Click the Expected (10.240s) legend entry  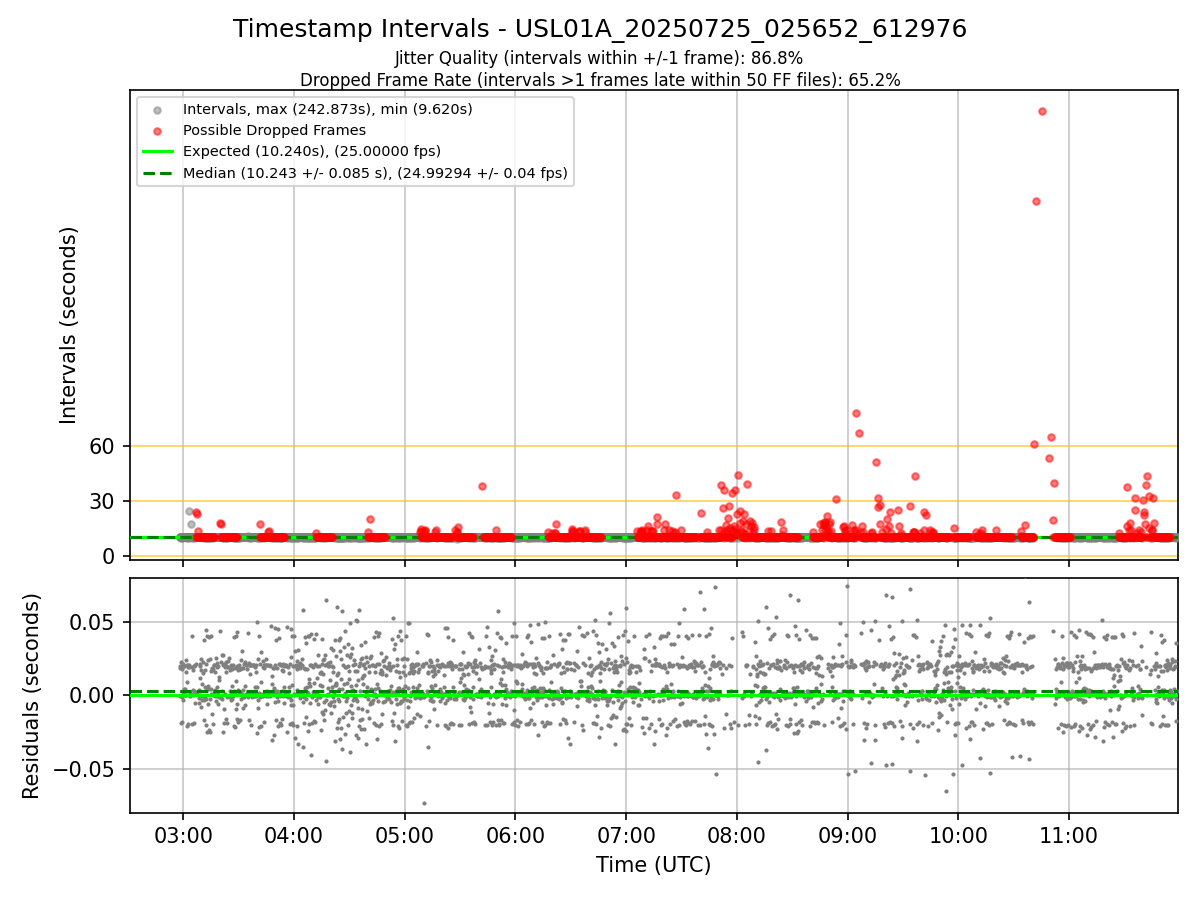pyautogui.click(x=311, y=151)
